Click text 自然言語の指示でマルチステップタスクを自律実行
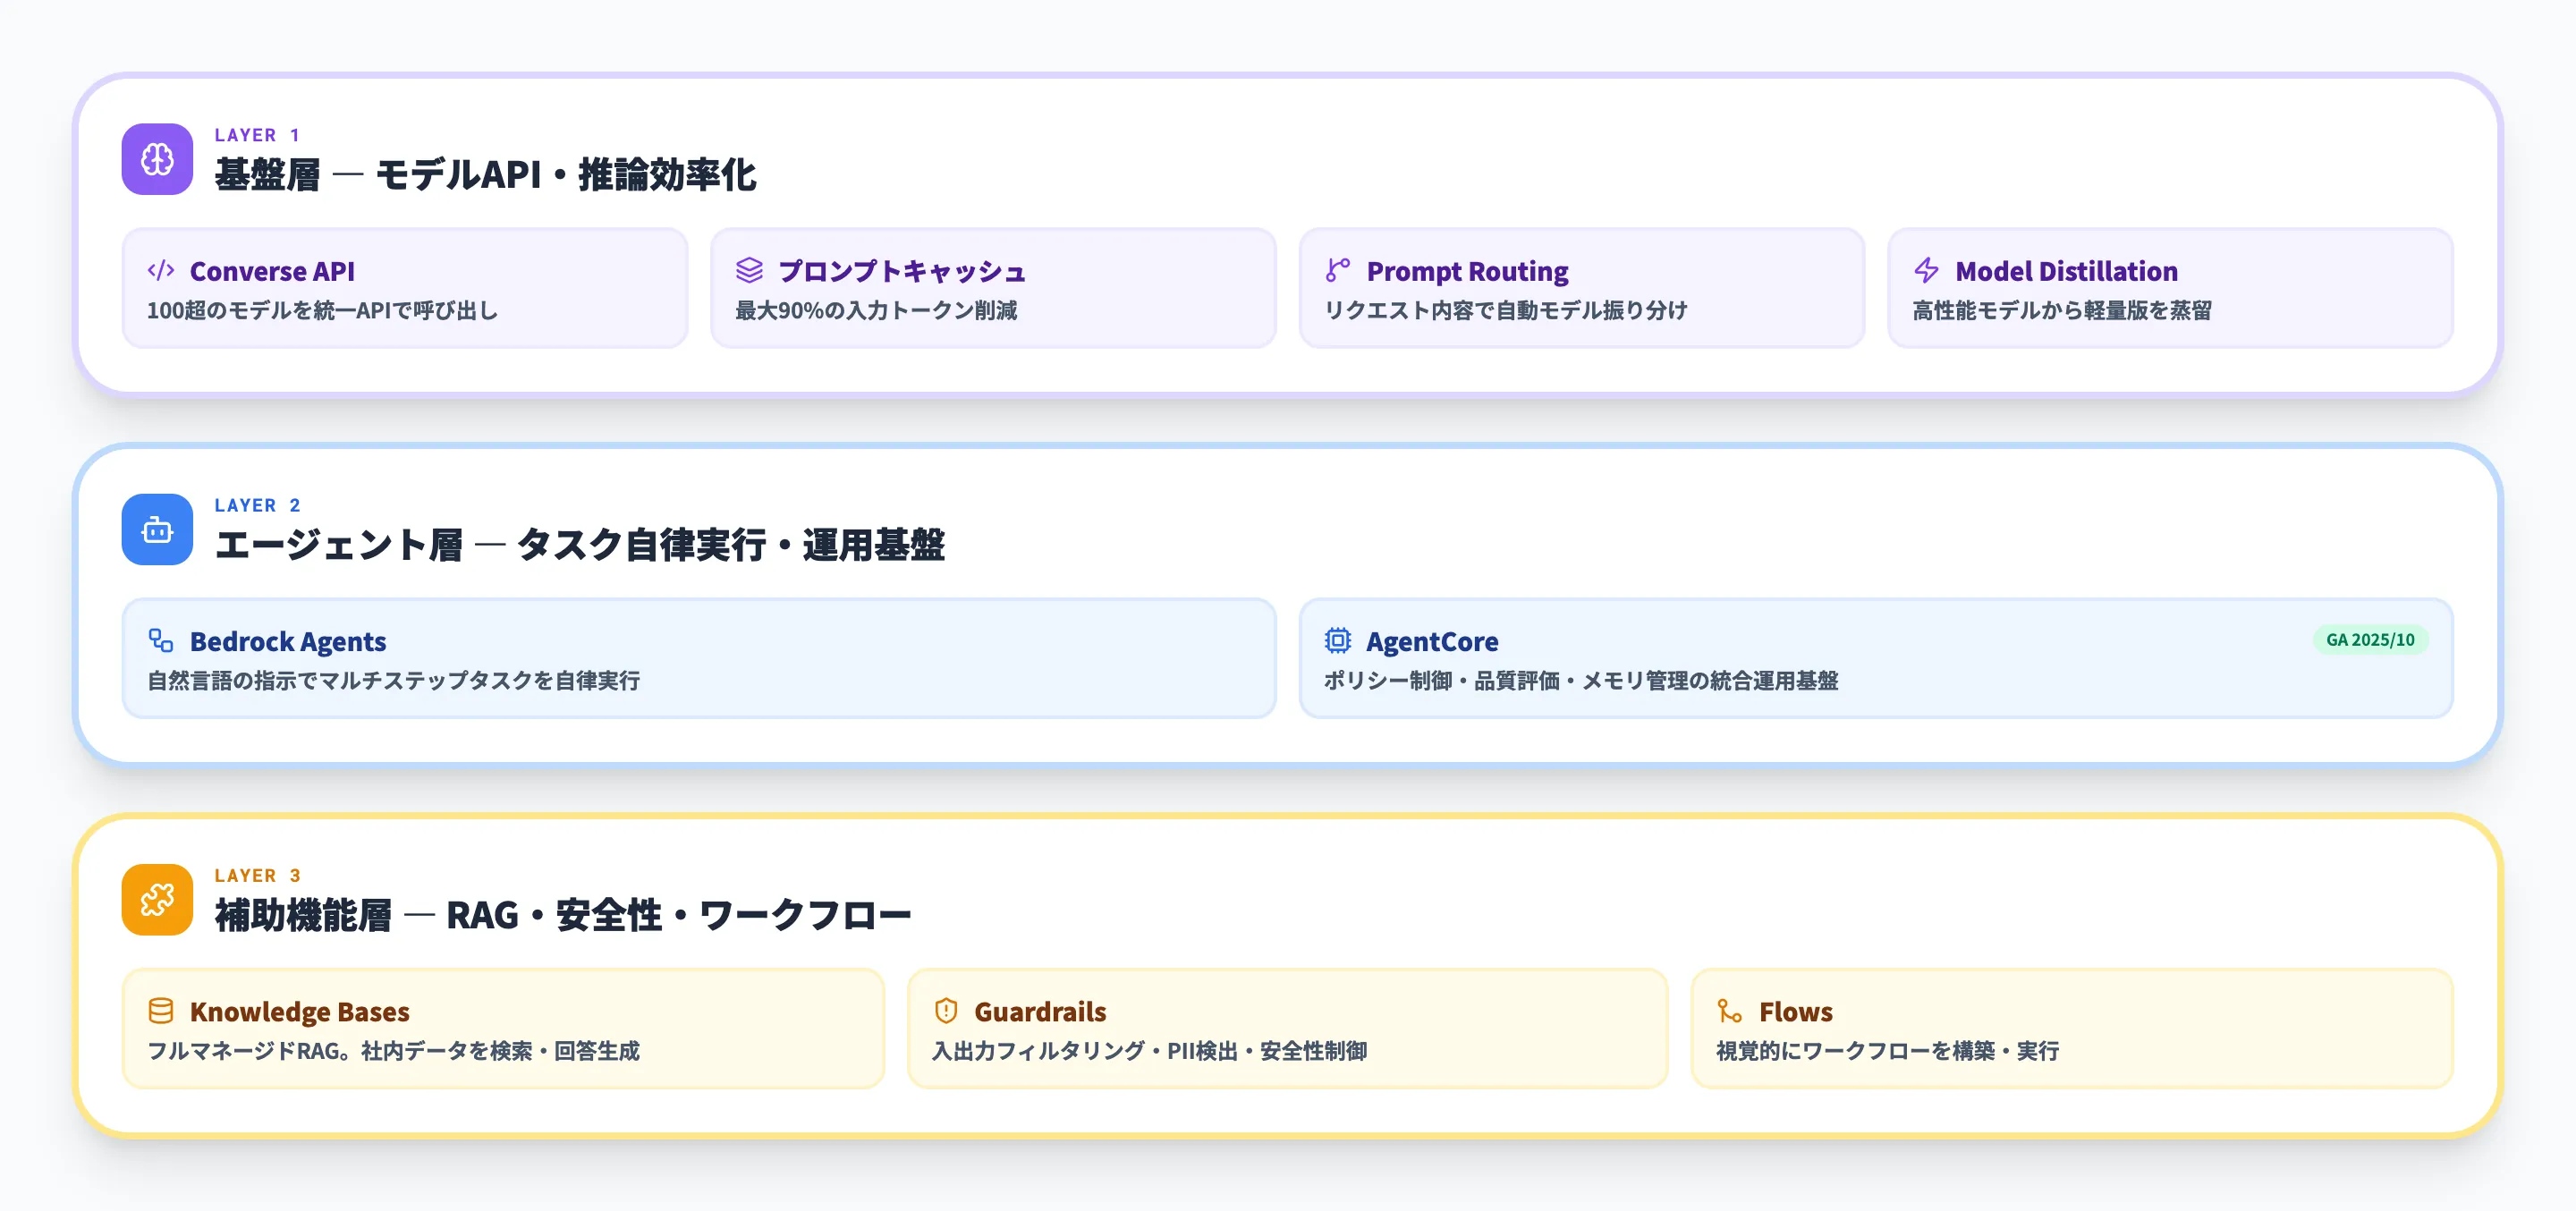The width and height of the screenshot is (2576, 1211). pos(394,681)
